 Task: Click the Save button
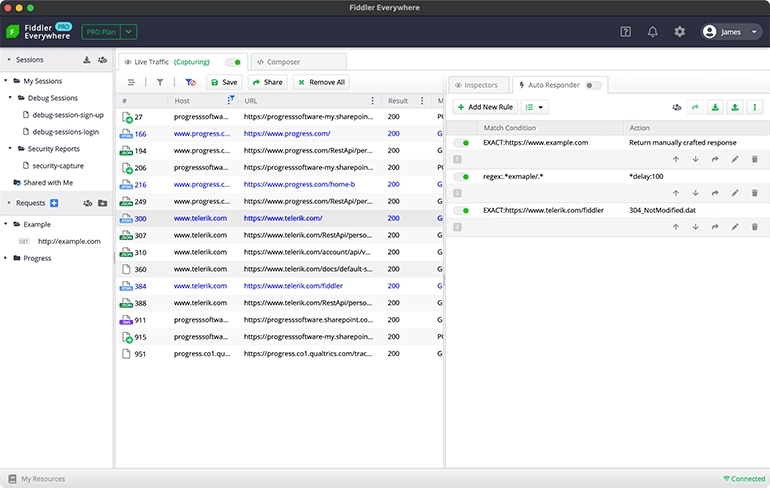(224, 82)
